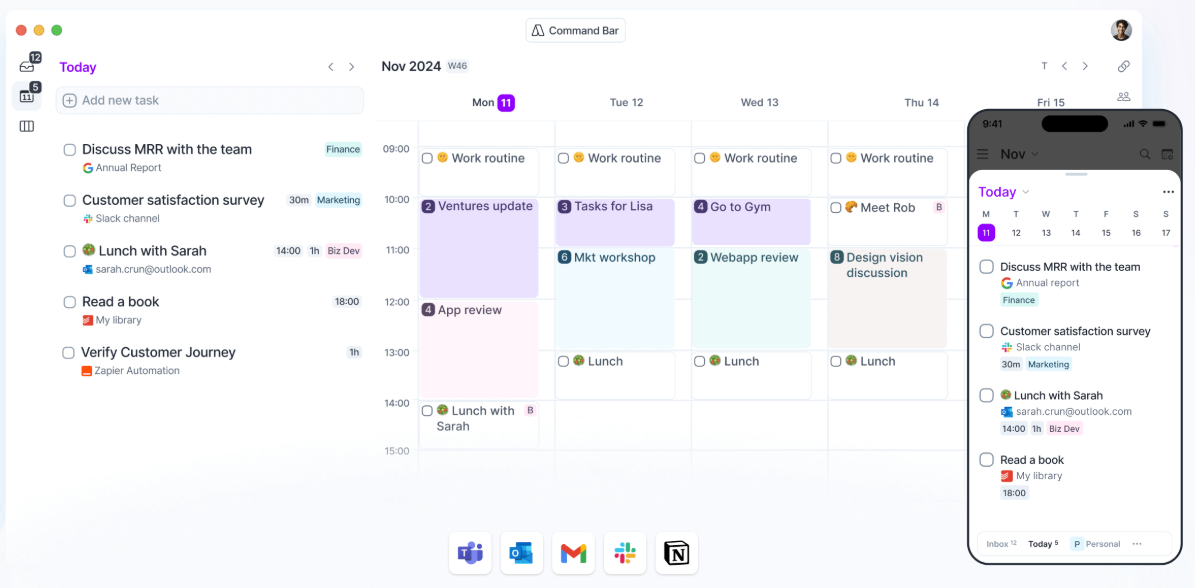Image resolution: width=1195 pixels, height=588 pixels.
Task: Open the three-dot menu beside phone Today
Action: pyautogui.click(x=1168, y=192)
